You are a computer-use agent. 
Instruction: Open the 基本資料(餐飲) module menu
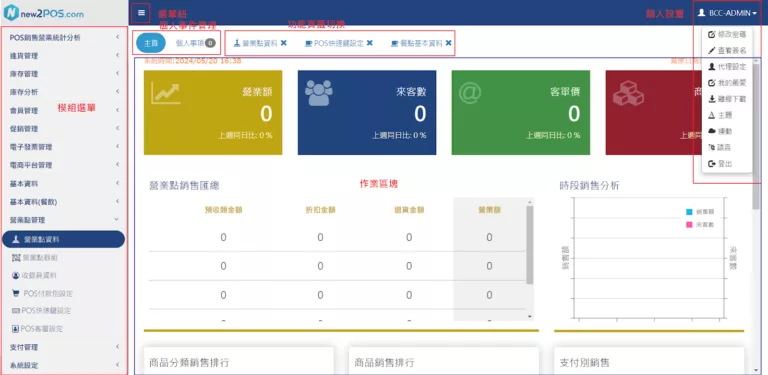(x=64, y=202)
